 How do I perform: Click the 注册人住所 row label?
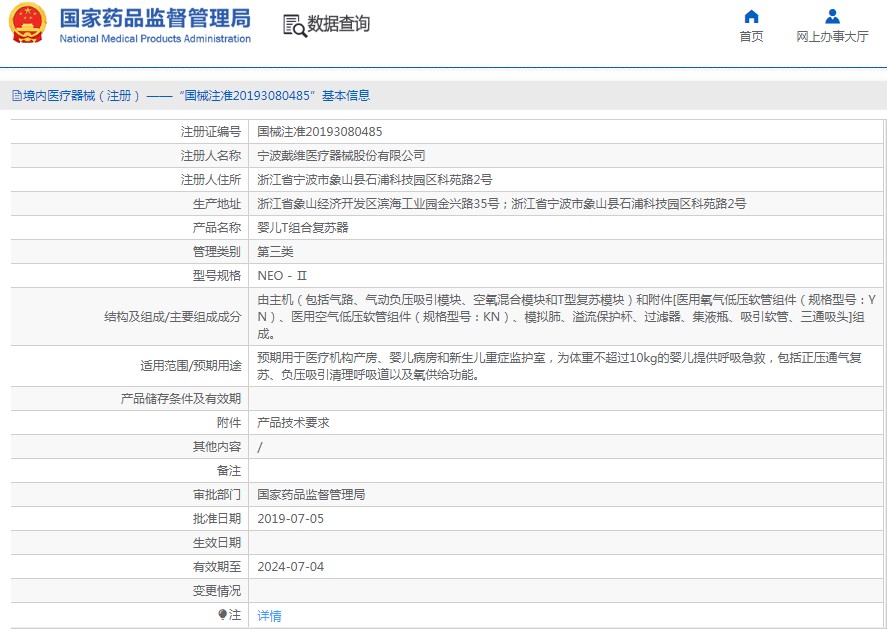211,180
